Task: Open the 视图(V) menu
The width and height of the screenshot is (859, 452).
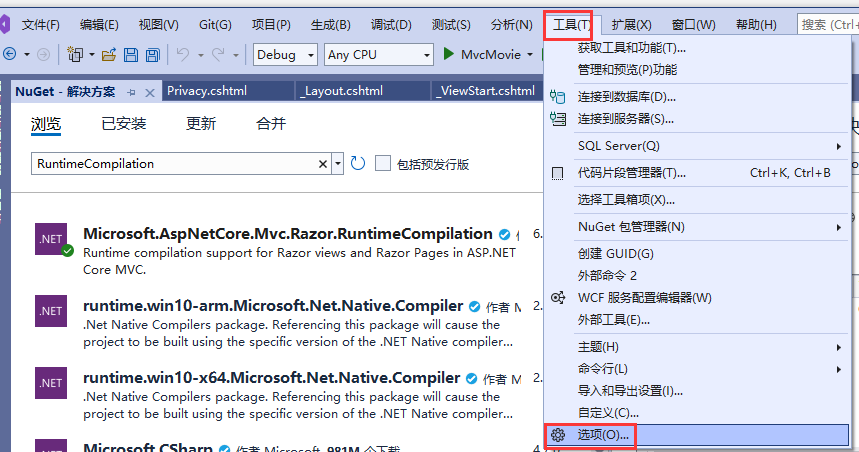Action: pos(158,25)
